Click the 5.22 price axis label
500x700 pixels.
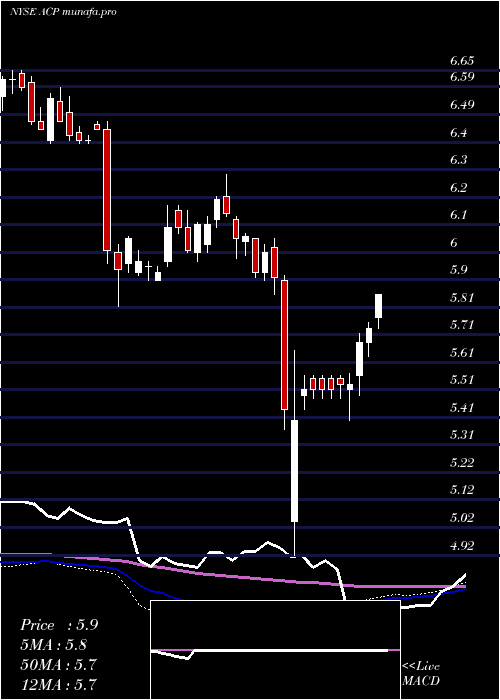click(462, 463)
